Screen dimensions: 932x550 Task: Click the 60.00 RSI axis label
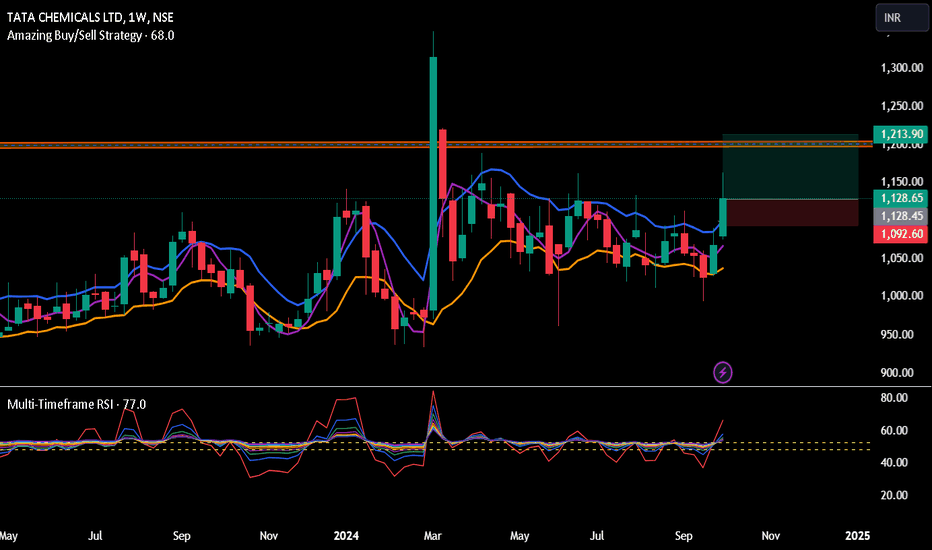pyautogui.click(x=894, y=430)
